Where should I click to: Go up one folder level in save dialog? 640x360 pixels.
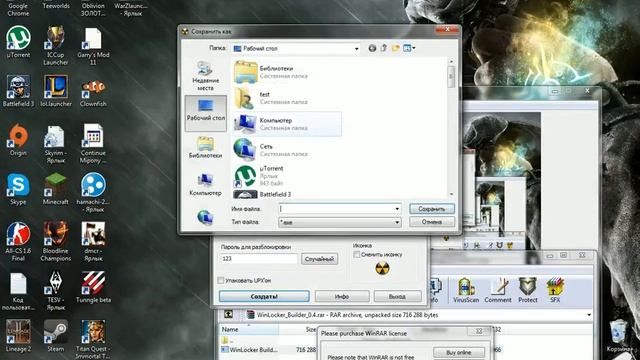click(x=384, y=48)
